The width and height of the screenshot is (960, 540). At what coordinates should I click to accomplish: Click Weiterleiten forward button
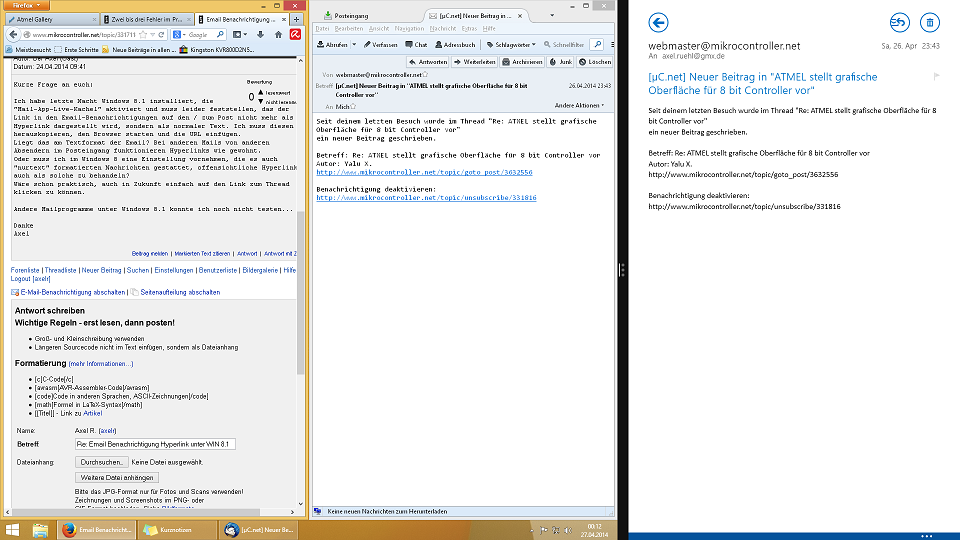point(474,62)
